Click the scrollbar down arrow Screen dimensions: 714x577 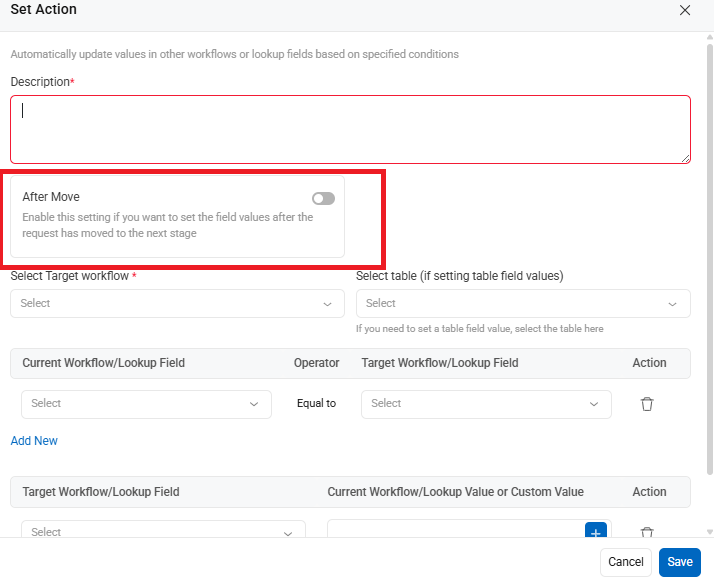click(x=709, y=531)
